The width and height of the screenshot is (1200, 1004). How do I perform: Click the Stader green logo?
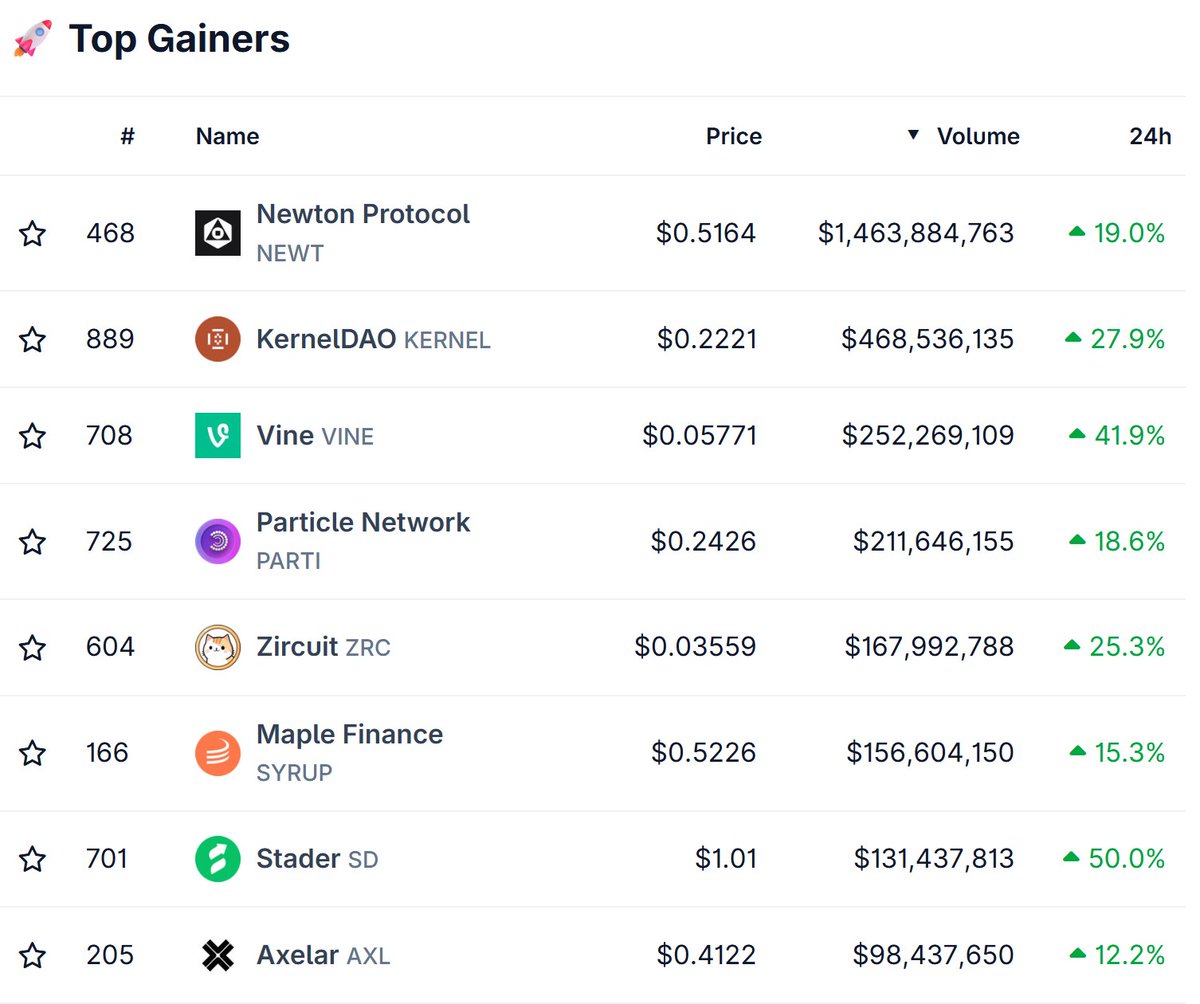point(217,859)
